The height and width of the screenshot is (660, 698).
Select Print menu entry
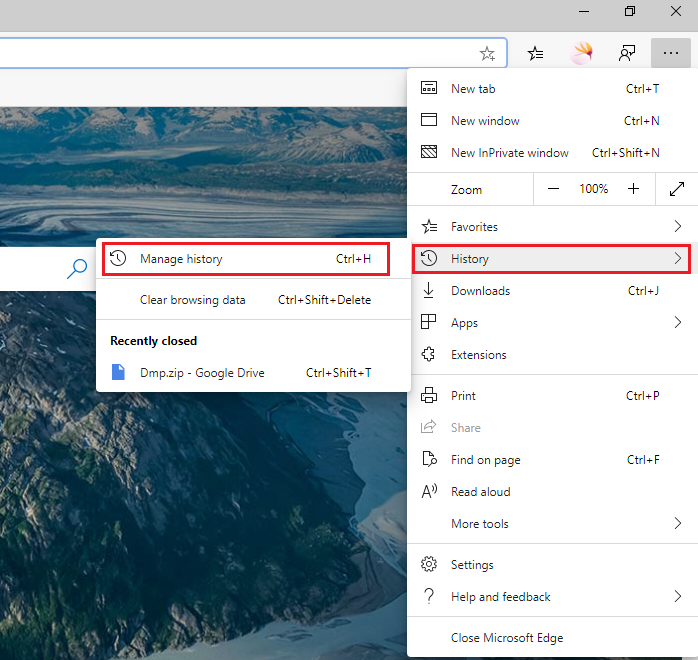[x=552, y=396]
